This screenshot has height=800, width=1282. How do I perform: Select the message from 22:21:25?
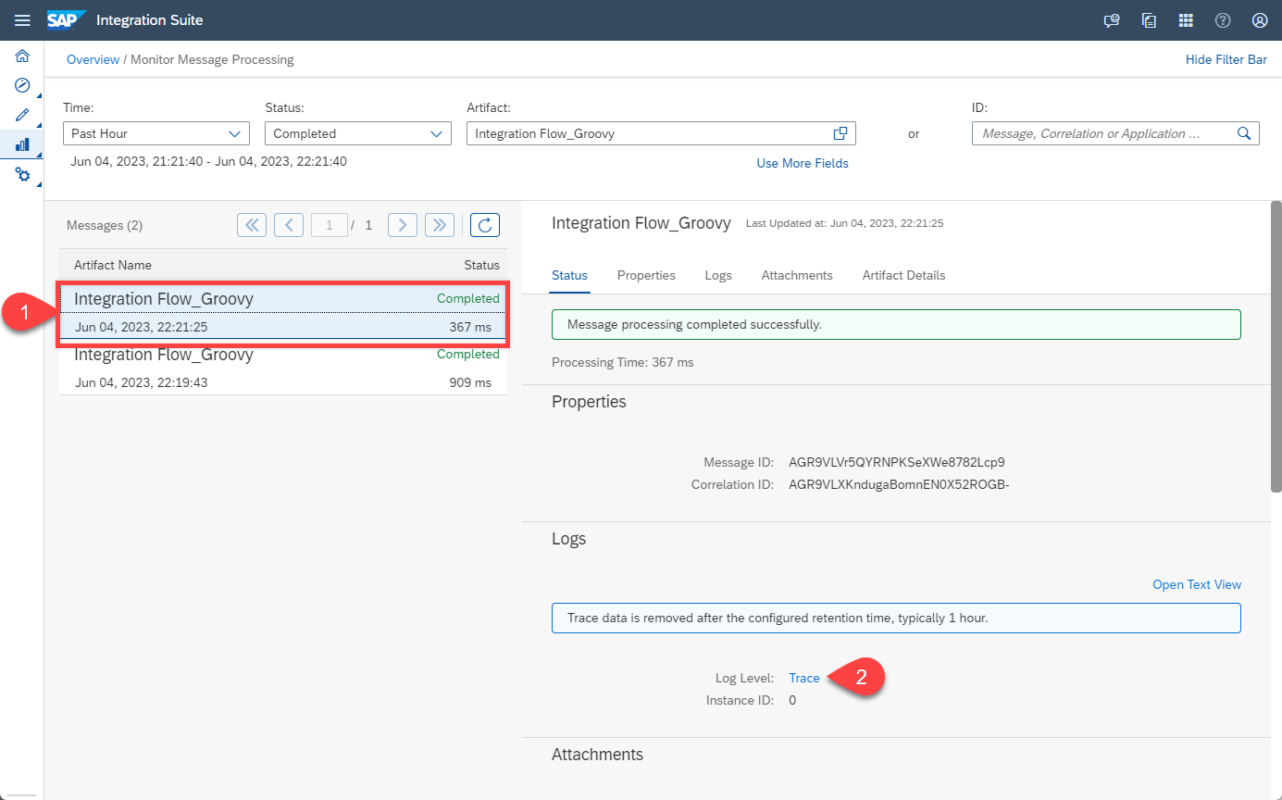(283, 312)
